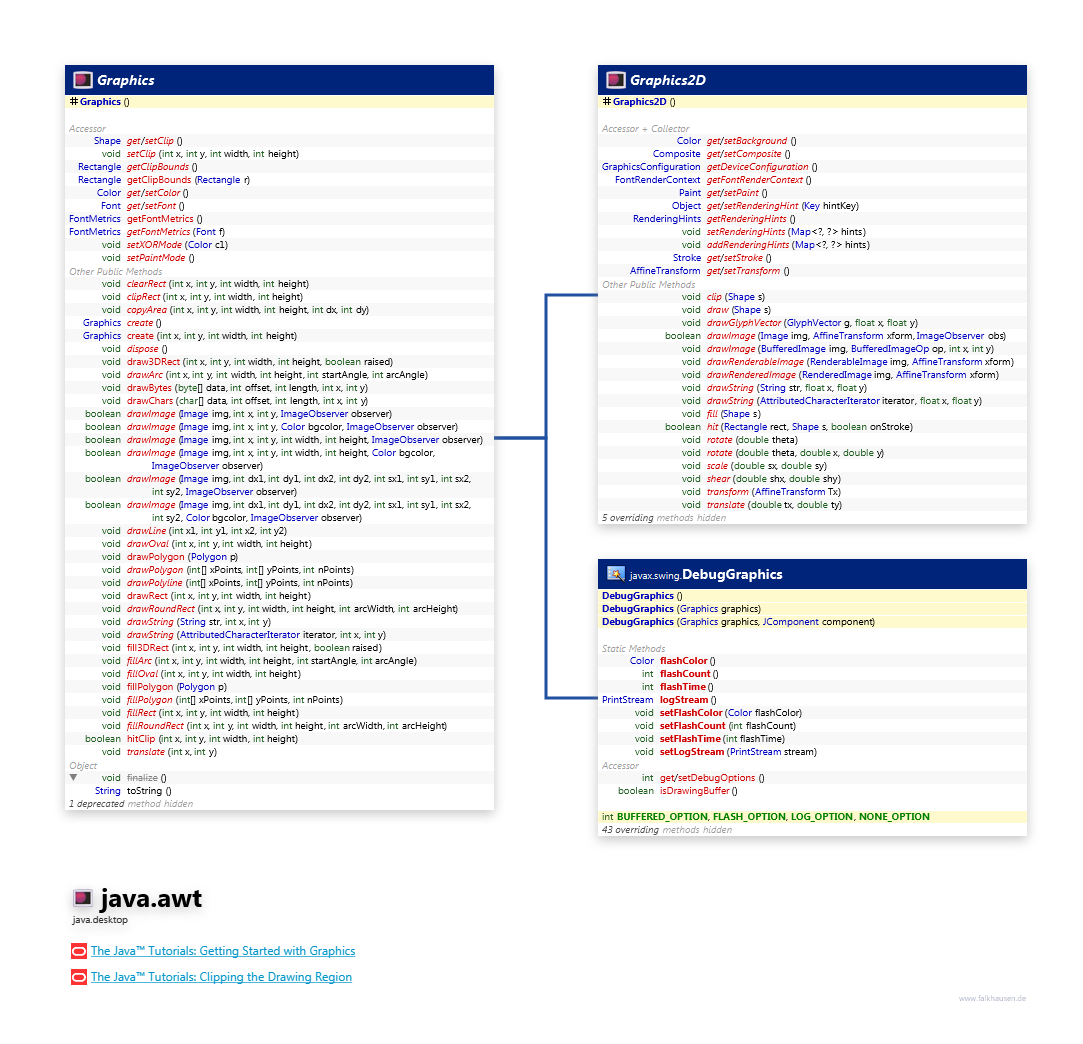
Task: Click the drawGlyphVector method entry
Action: pos(744,323)
